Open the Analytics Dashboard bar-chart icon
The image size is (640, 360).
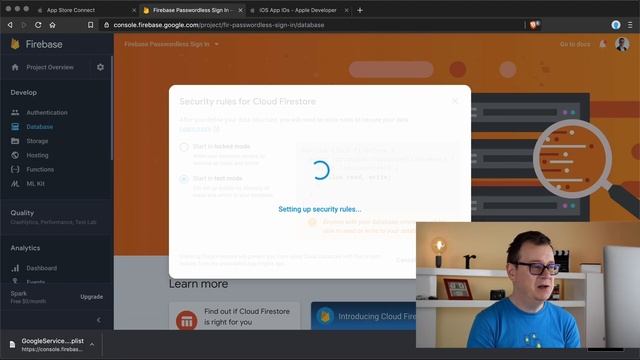click(15, 268)
